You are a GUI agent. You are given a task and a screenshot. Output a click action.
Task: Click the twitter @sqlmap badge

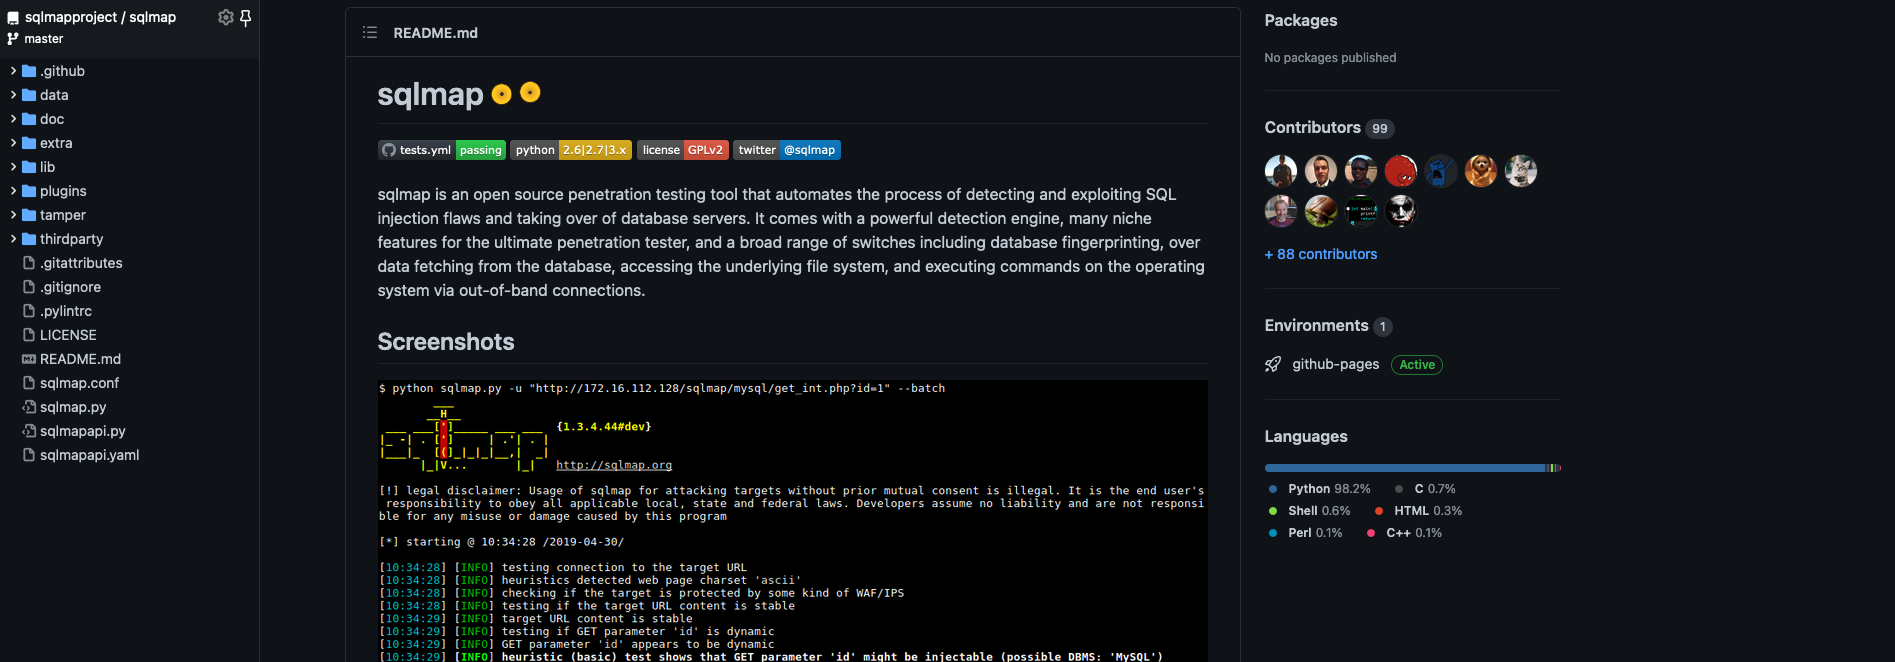786,150
